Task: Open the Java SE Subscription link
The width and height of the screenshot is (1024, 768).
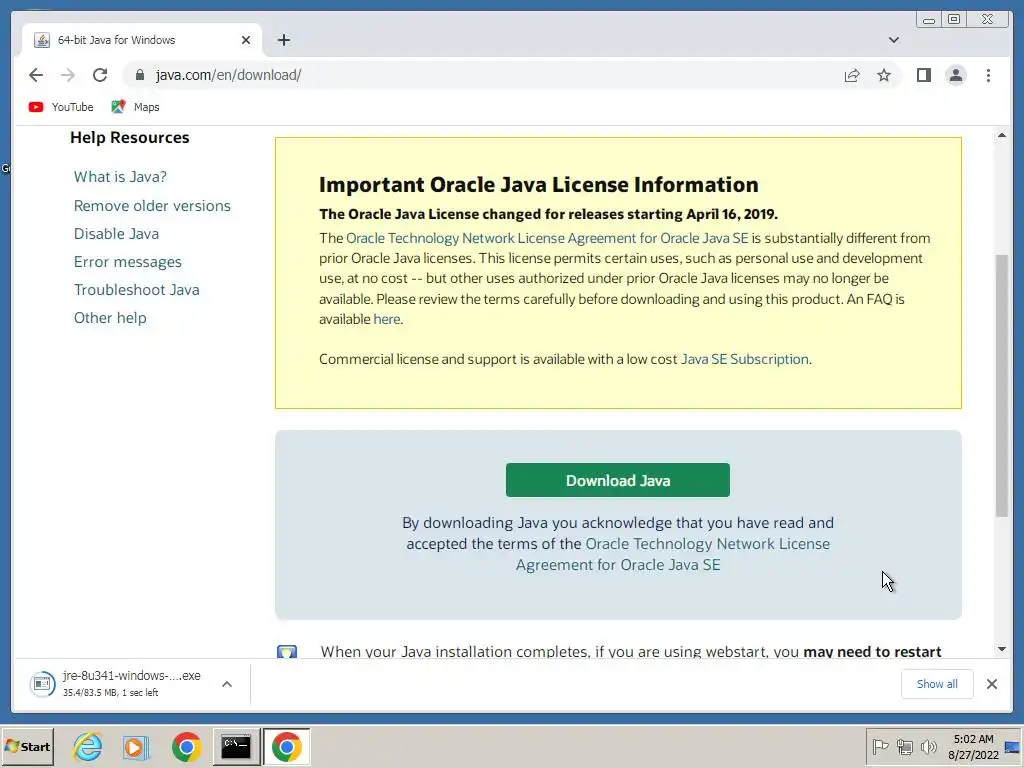Action: pyautogui.click(x=744, y=359)
